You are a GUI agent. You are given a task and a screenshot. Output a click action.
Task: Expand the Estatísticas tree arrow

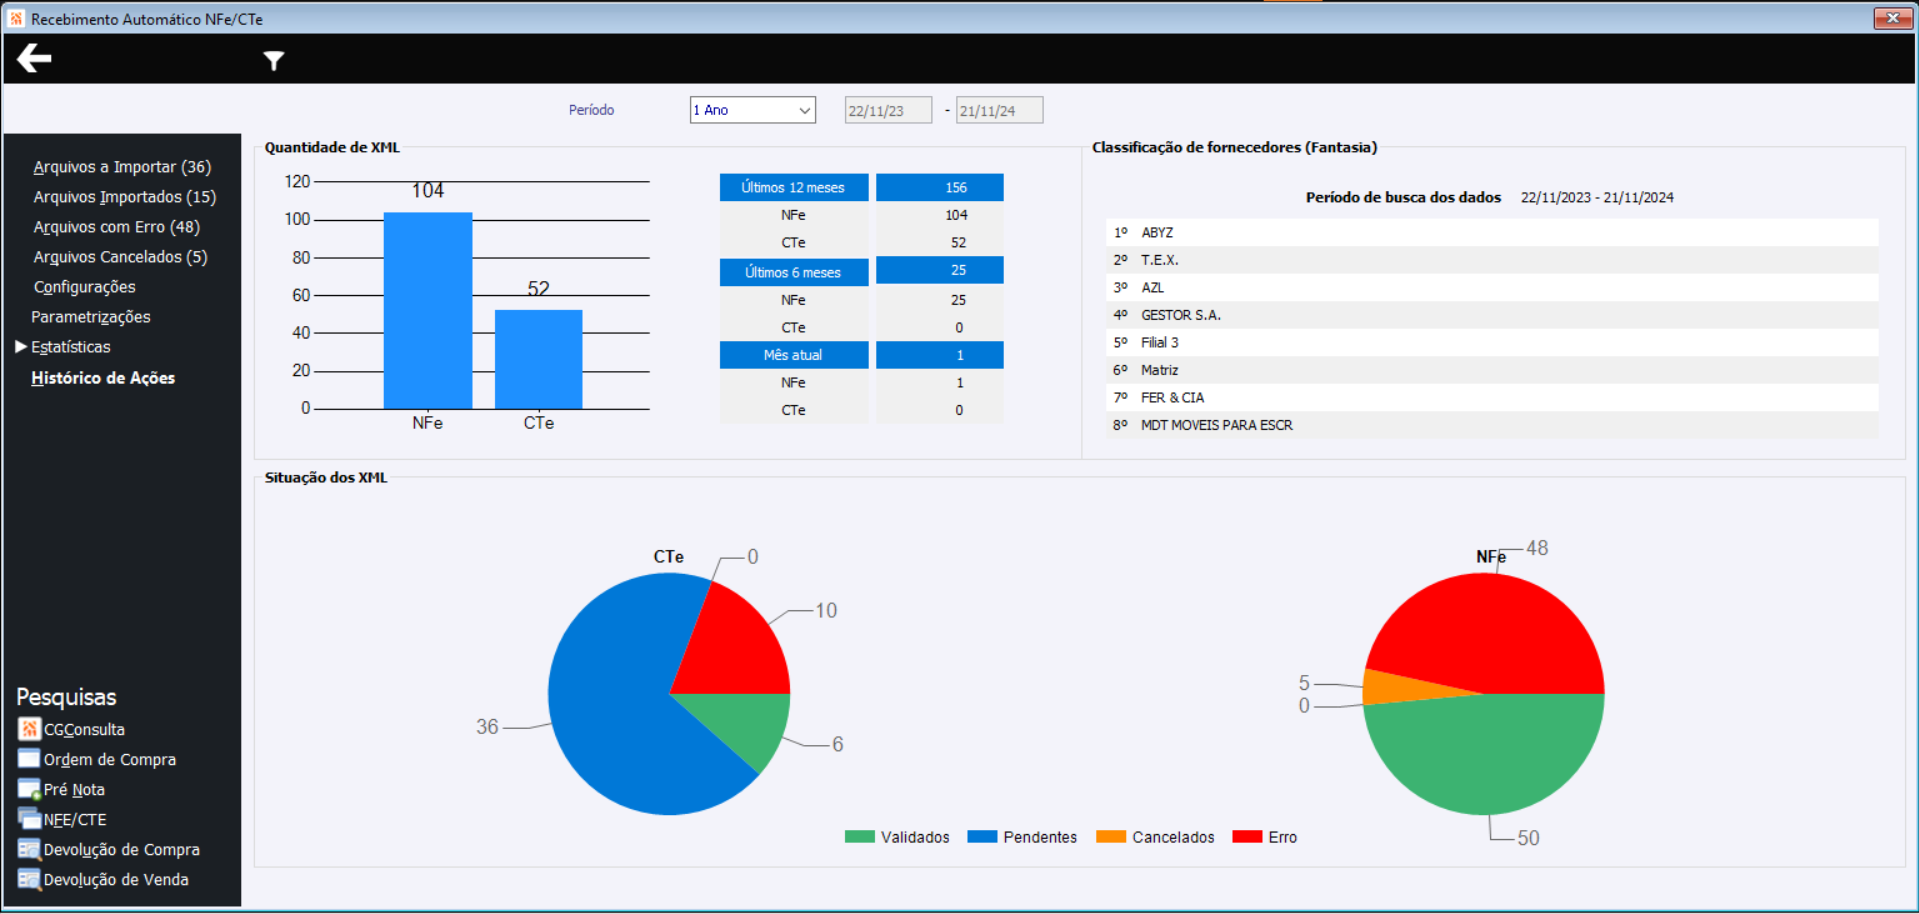pyautogui.click(x=20, y=346)
